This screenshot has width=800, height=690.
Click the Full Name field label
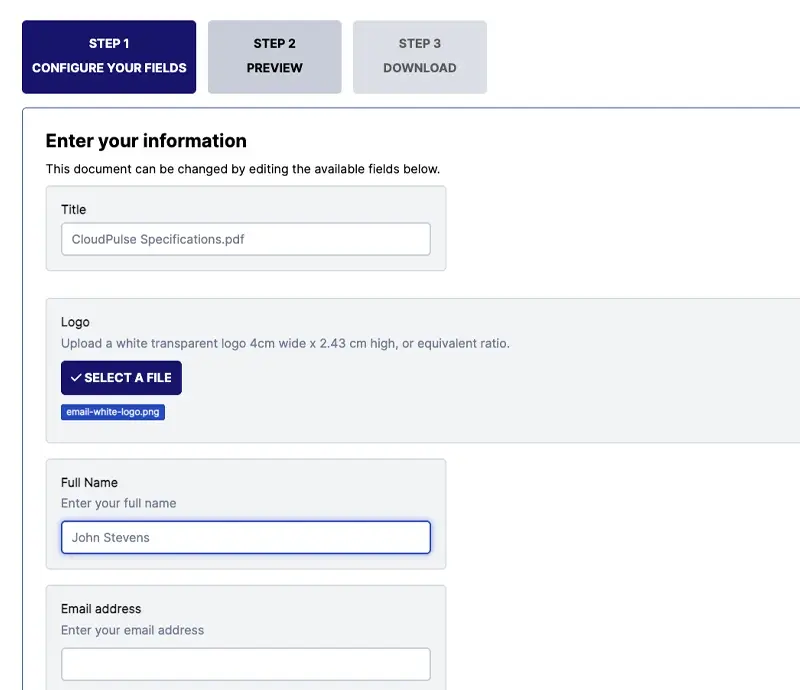coord(90,482)
